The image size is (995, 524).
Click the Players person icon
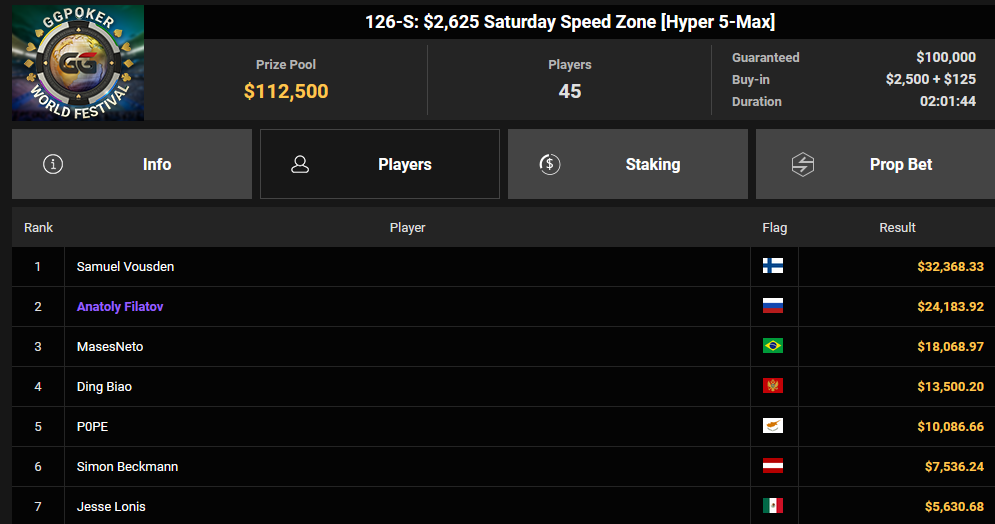[300, 164]
